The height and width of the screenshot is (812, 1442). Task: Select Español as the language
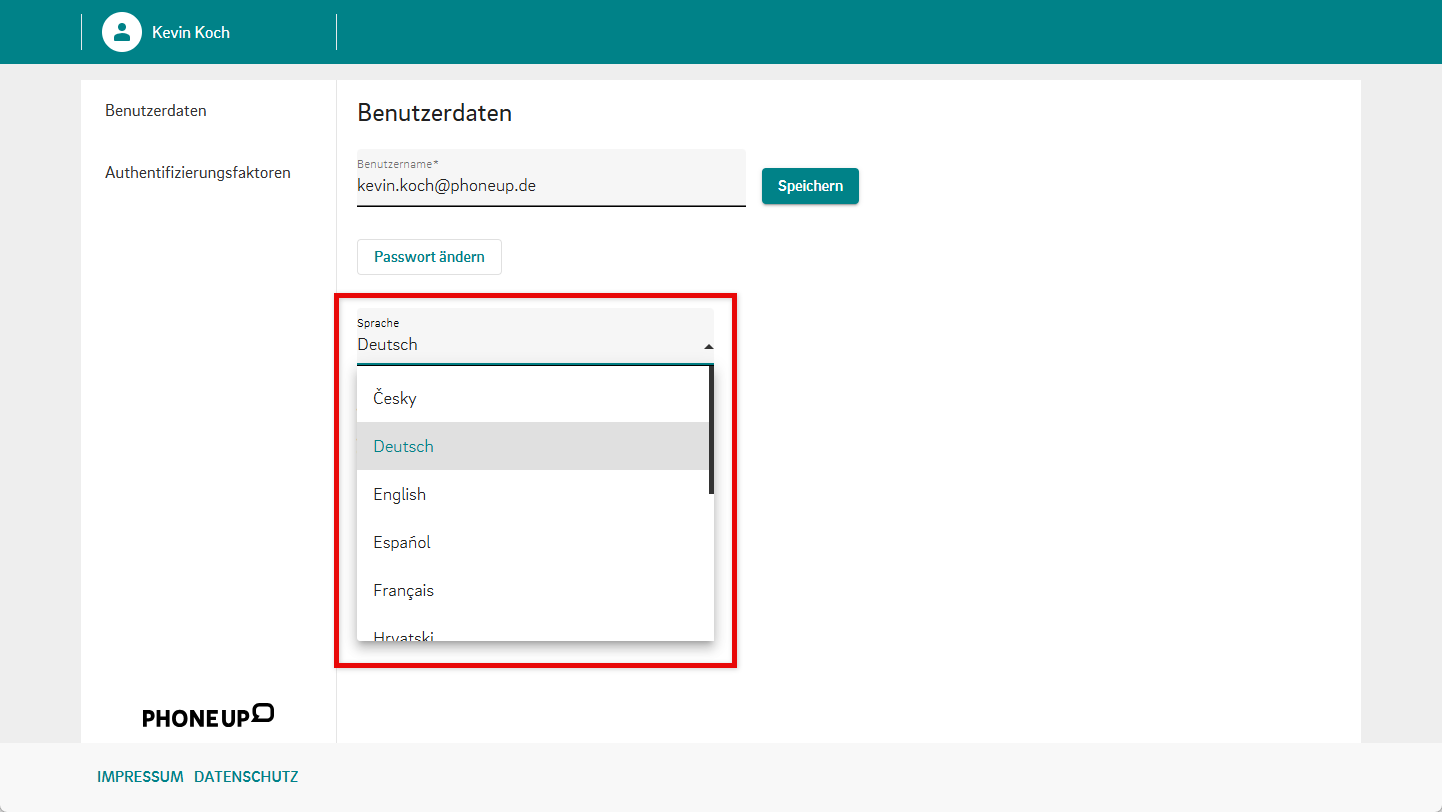pos(402,542)
